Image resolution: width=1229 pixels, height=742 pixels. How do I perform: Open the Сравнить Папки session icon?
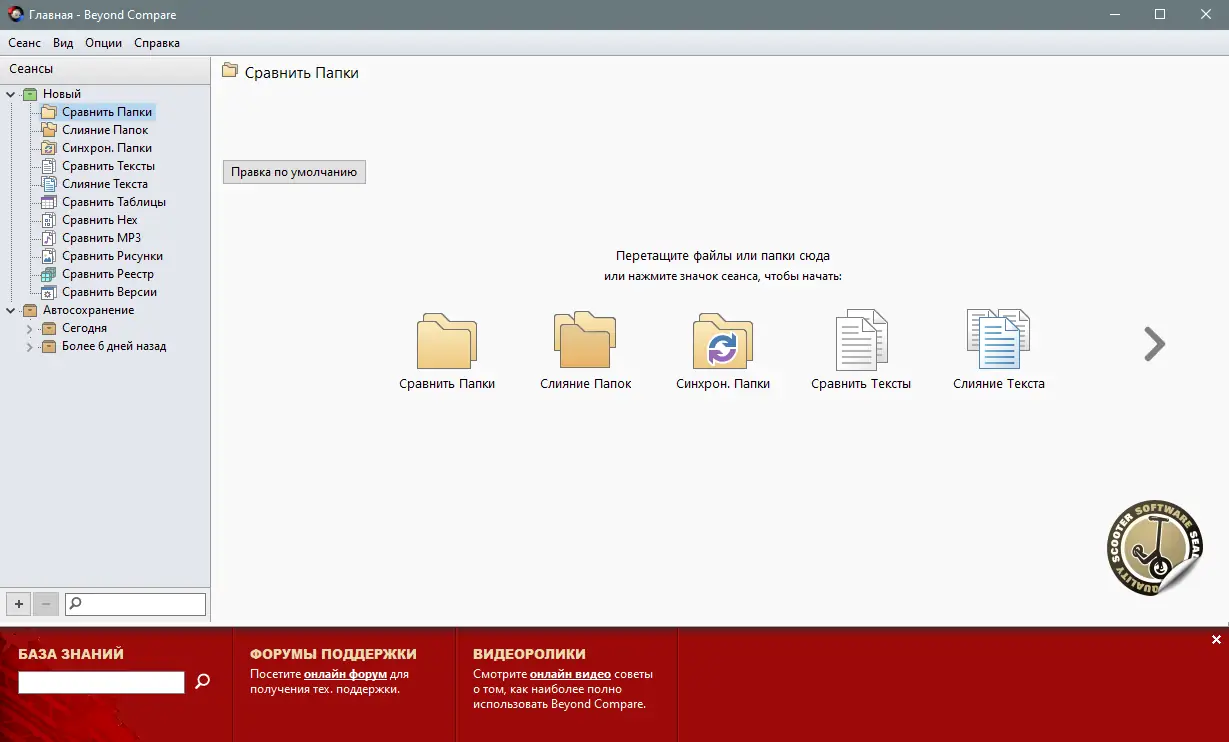[x=447, y=340]
